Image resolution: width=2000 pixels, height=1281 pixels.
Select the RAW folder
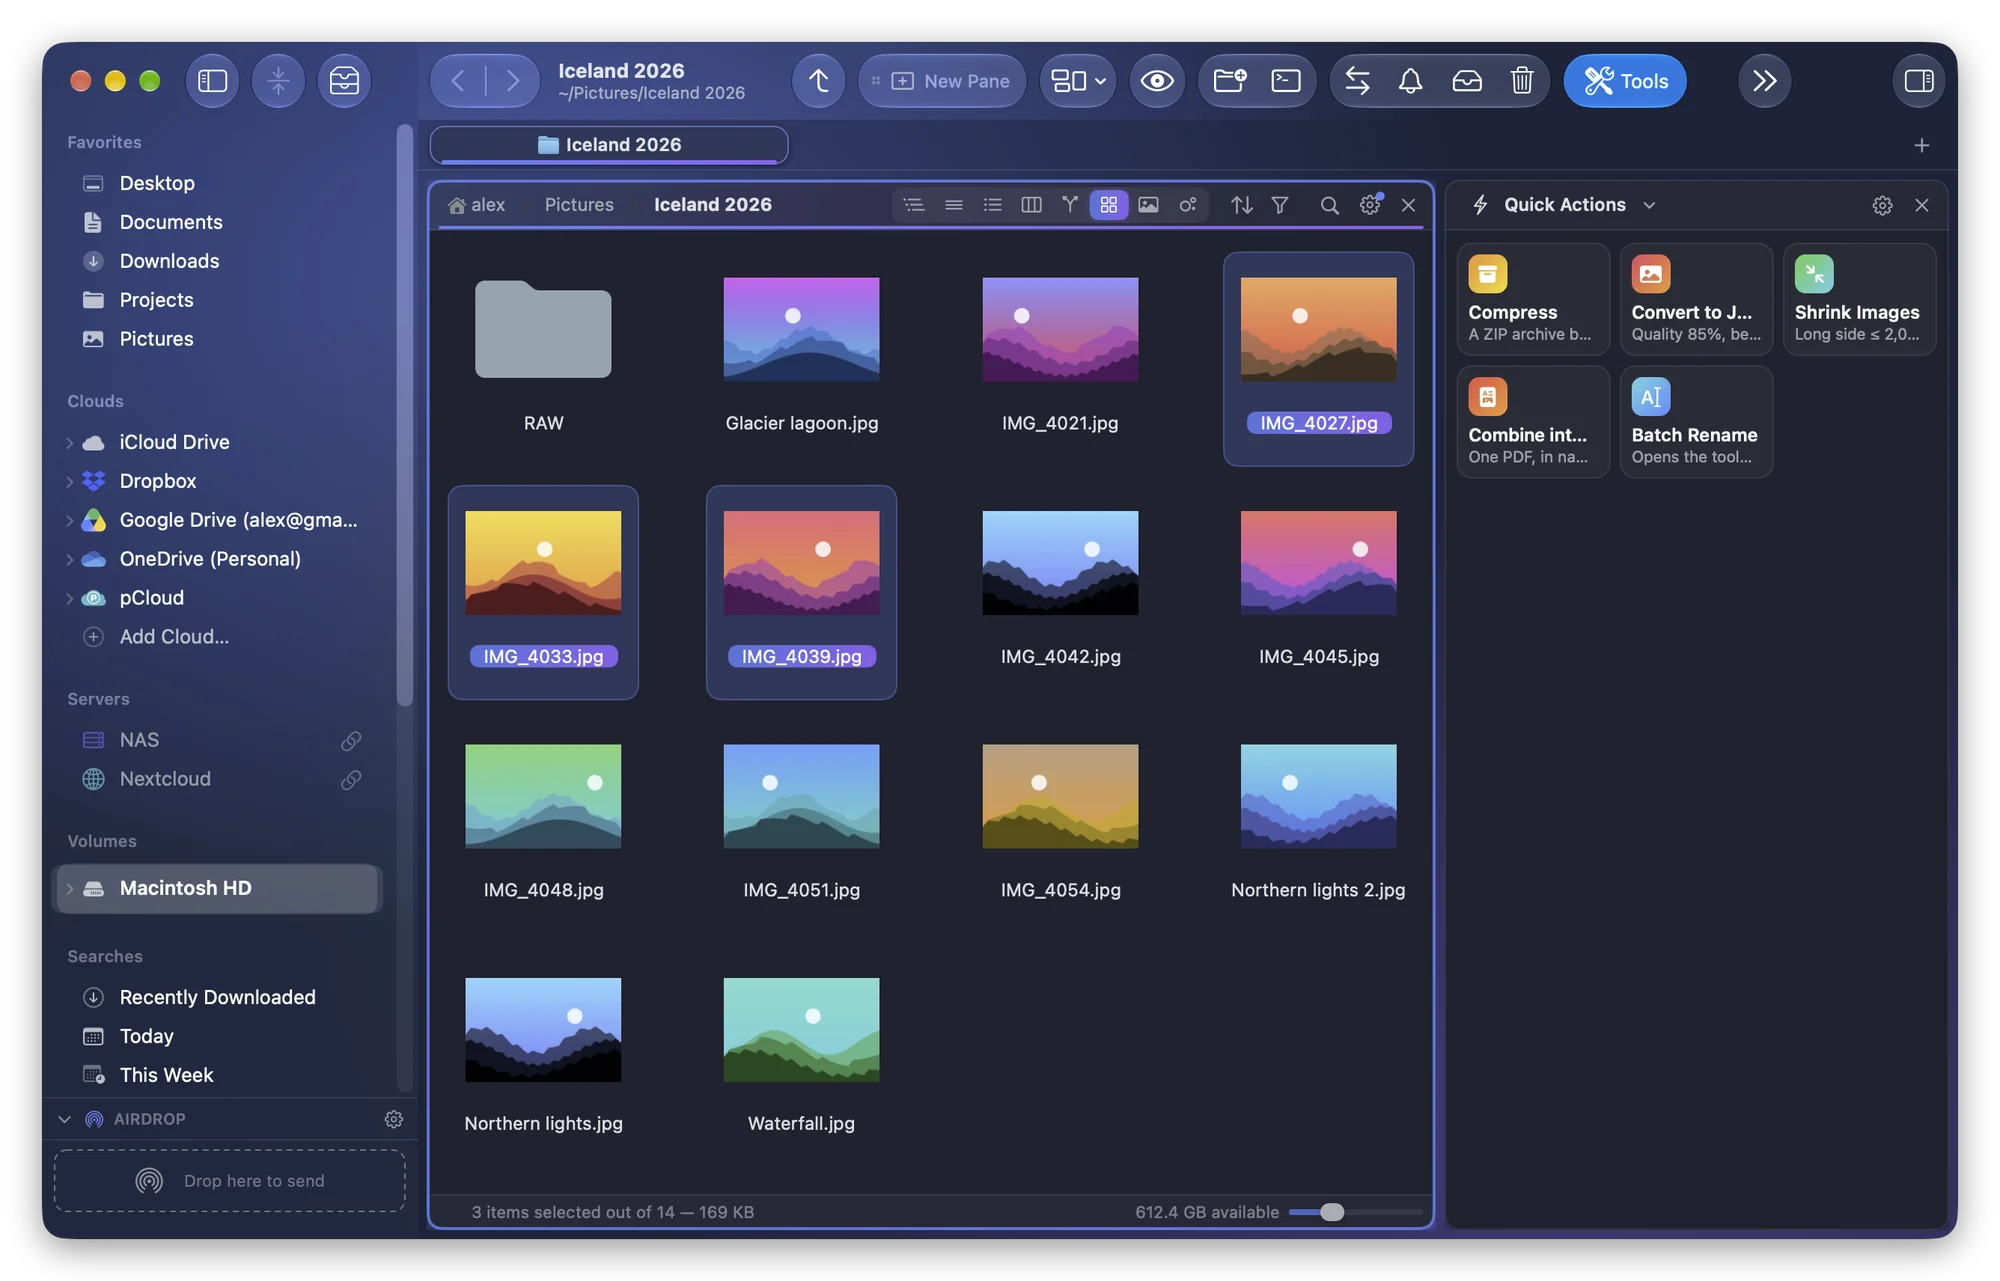543,330
